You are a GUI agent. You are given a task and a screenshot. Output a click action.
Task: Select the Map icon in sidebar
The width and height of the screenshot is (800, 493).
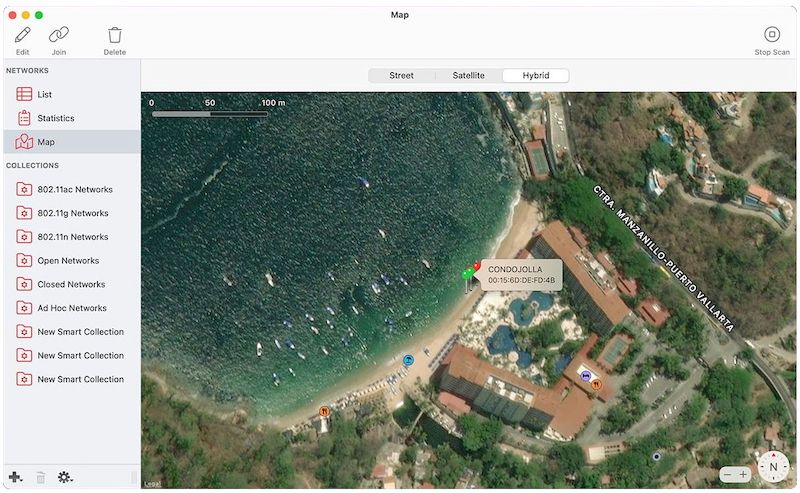(24, 142)
